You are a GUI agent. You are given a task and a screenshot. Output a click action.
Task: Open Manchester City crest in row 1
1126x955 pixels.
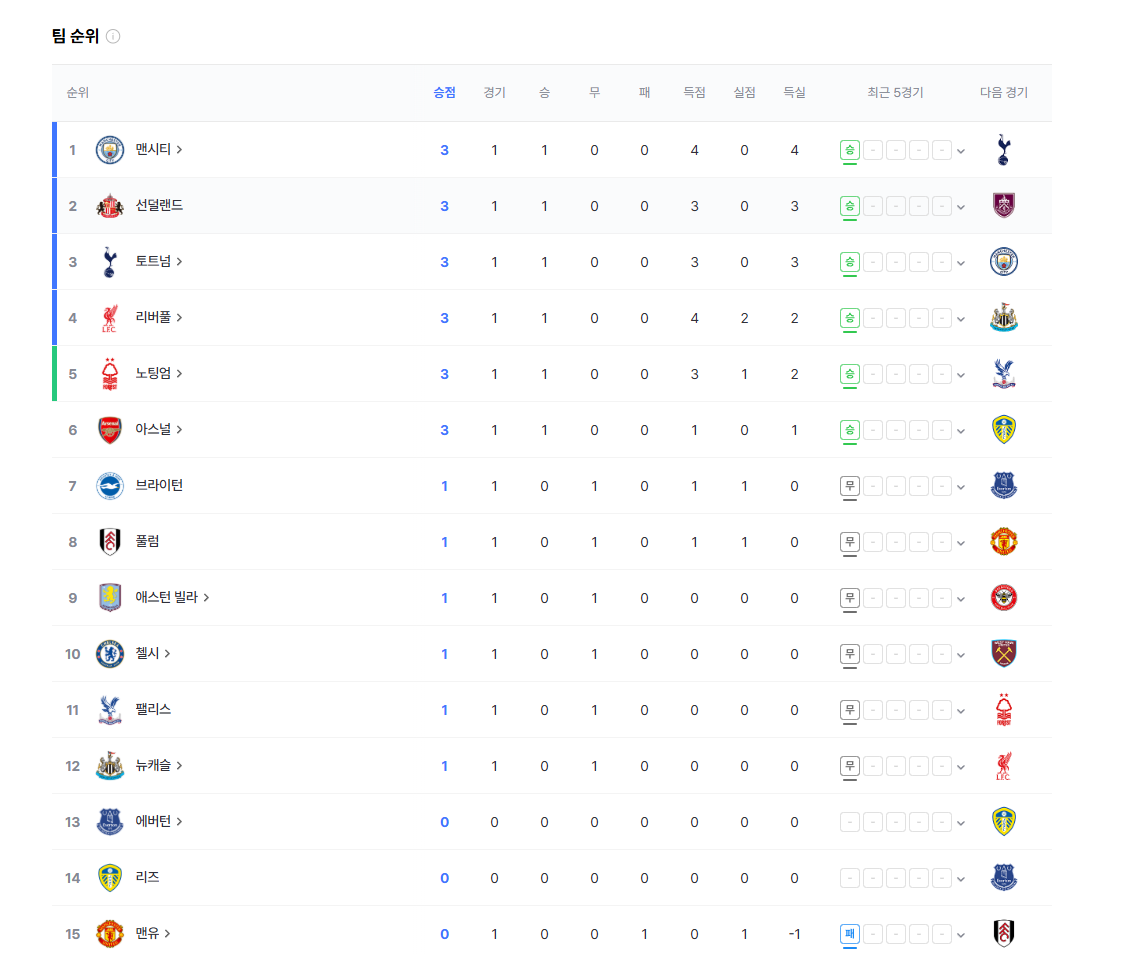click(110, 150)
